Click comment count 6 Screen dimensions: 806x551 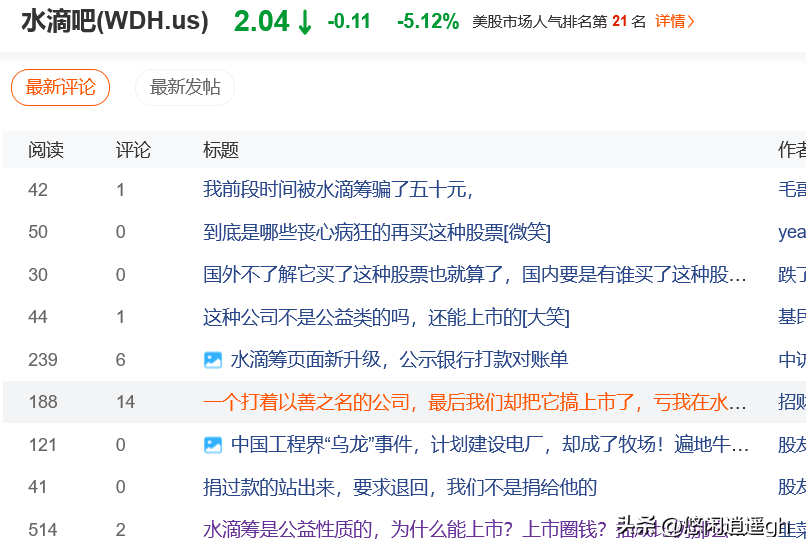click(121, 360)
